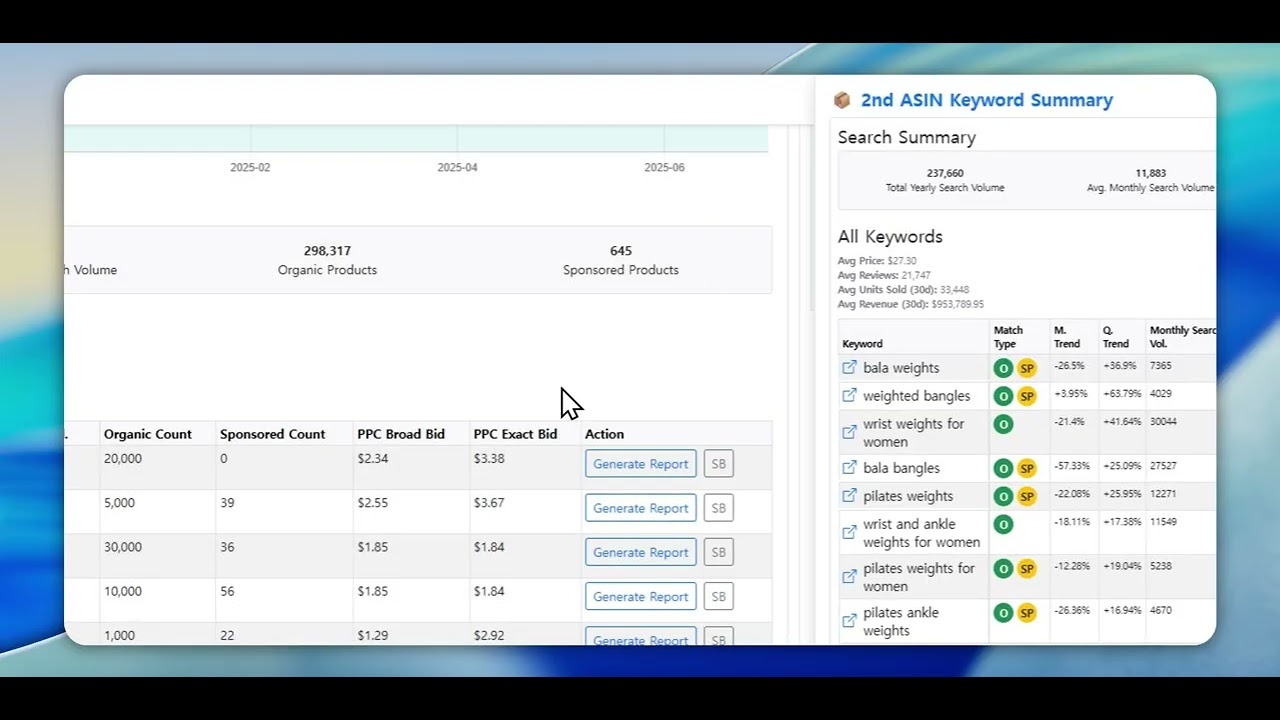The width and height of the screenshot is (1280, 720).
Task: Click Keyword column header in summary table
Action: tap(862, 344)
